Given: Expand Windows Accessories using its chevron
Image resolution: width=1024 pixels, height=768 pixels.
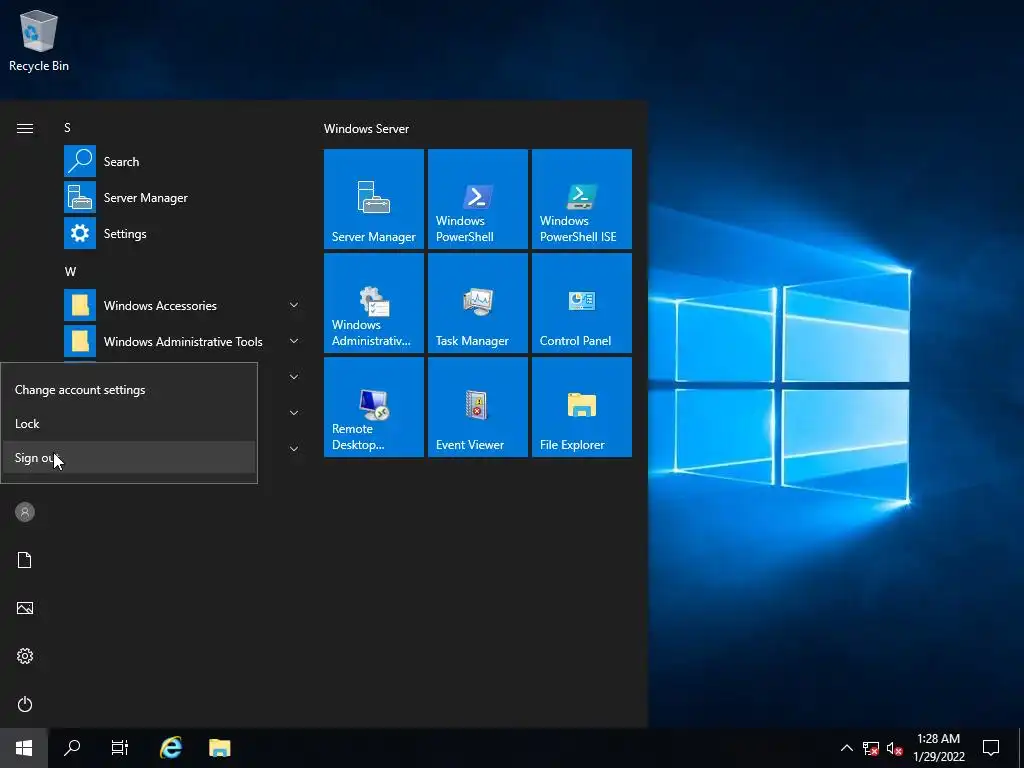Looking at the screenshot, I should pos(294,305).
